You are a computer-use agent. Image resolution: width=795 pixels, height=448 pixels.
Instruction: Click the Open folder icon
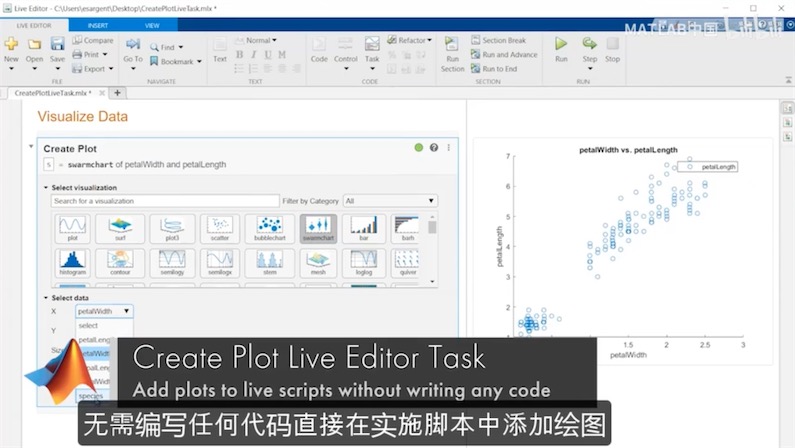tap(34, 45)
